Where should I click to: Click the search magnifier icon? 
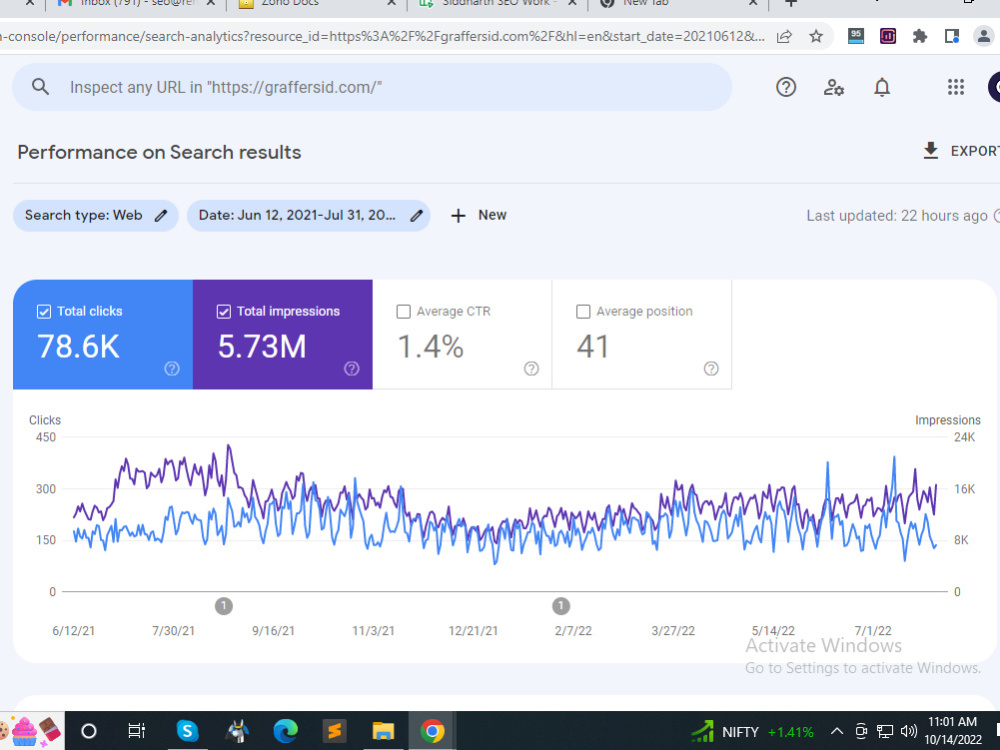[40, 87]
